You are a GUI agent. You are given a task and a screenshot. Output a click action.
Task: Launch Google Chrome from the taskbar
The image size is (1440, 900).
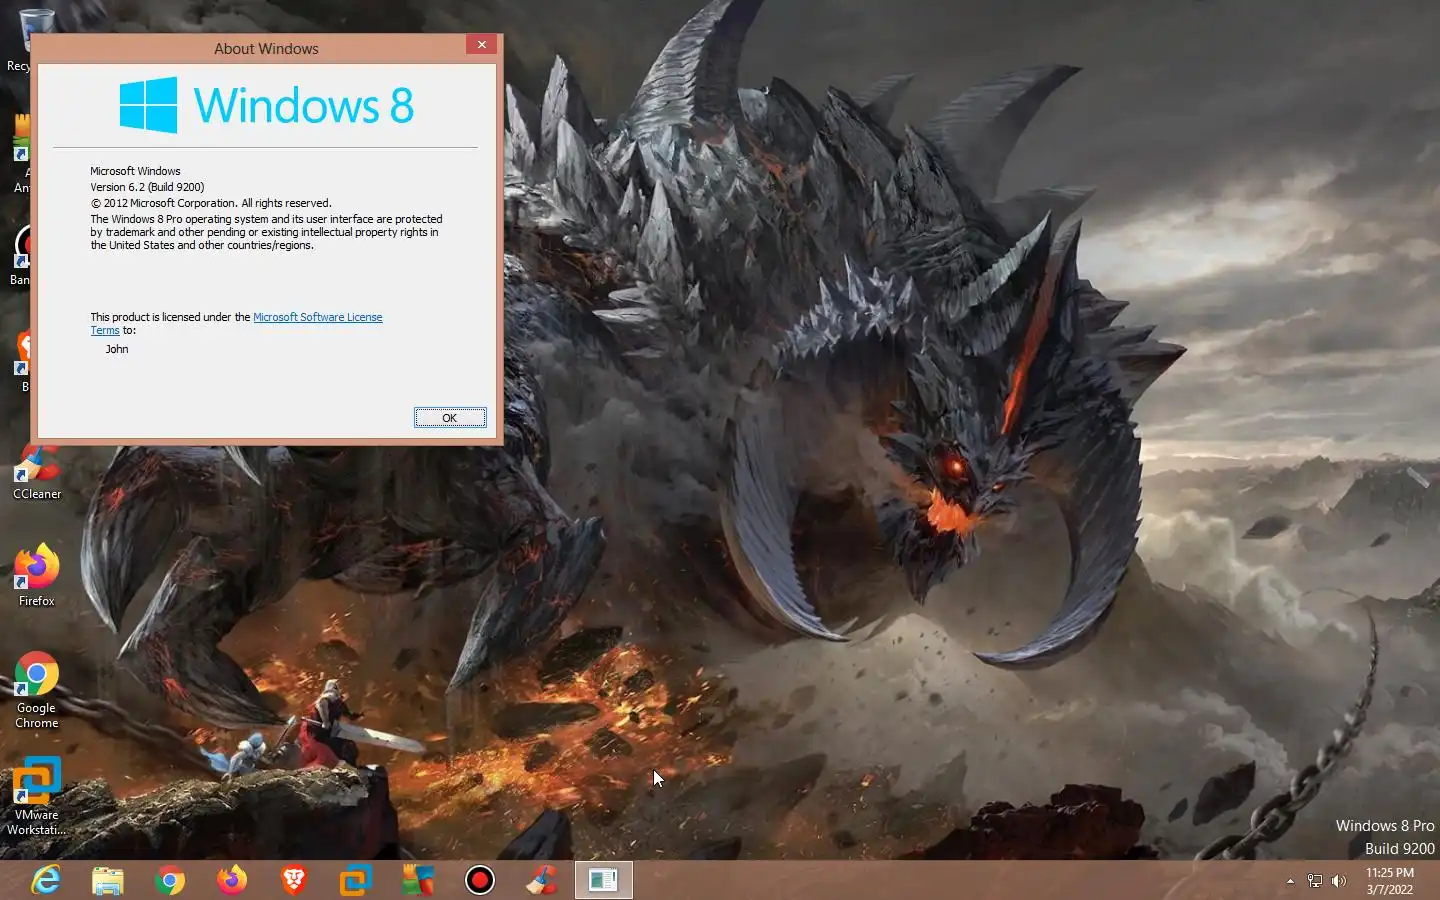point(170,880)
